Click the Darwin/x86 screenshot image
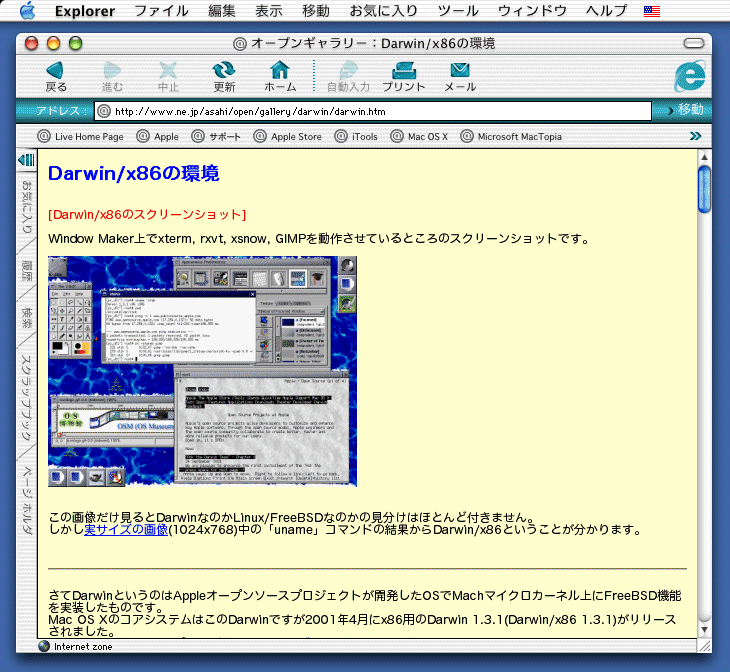The width and height of the screenshot is (730, 672). 203,371
